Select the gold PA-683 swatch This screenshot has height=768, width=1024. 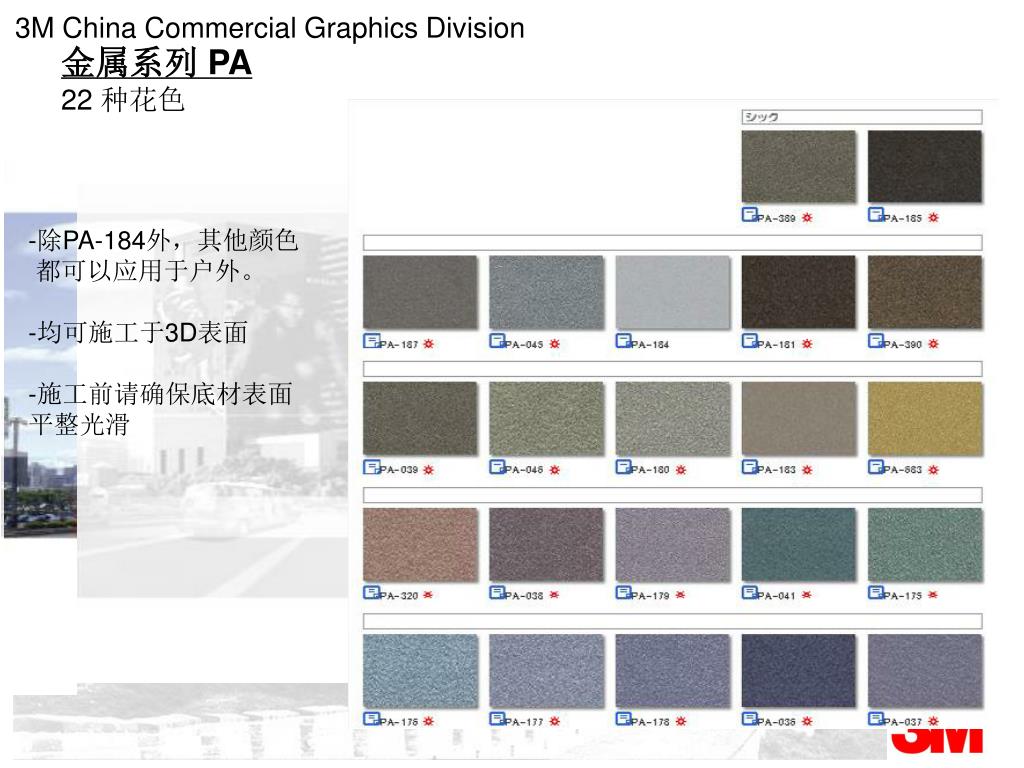[925, 418]
